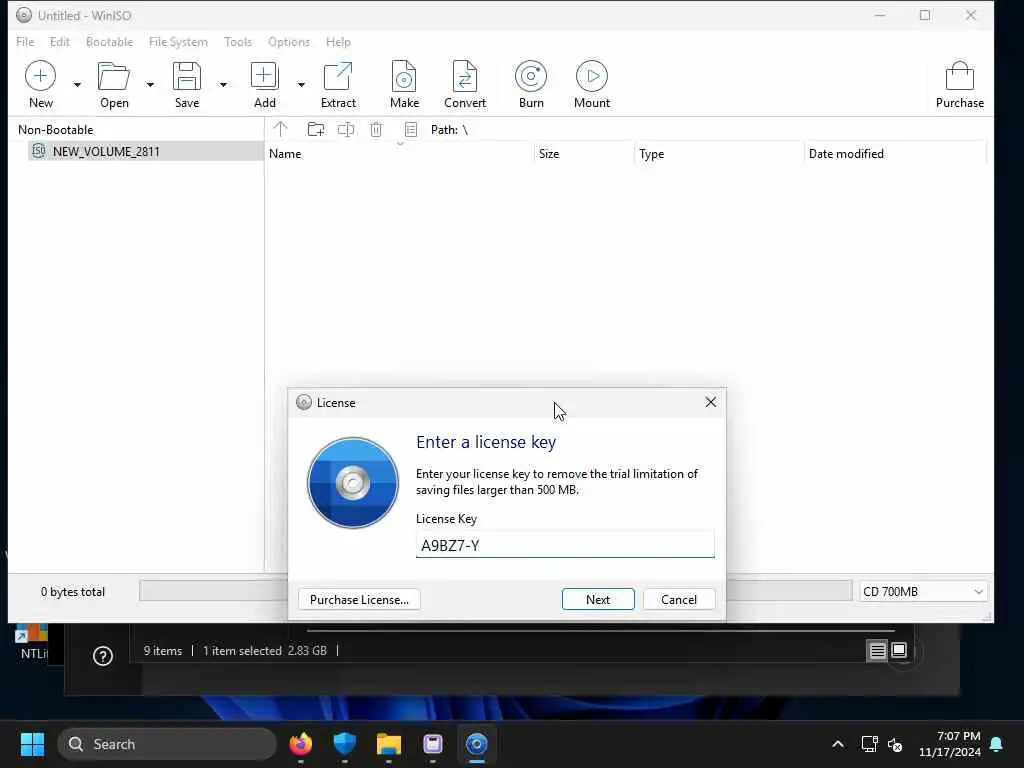Switch Explorer window to details view icon
Screen dimensions: 1024x768
pos(877,650)
